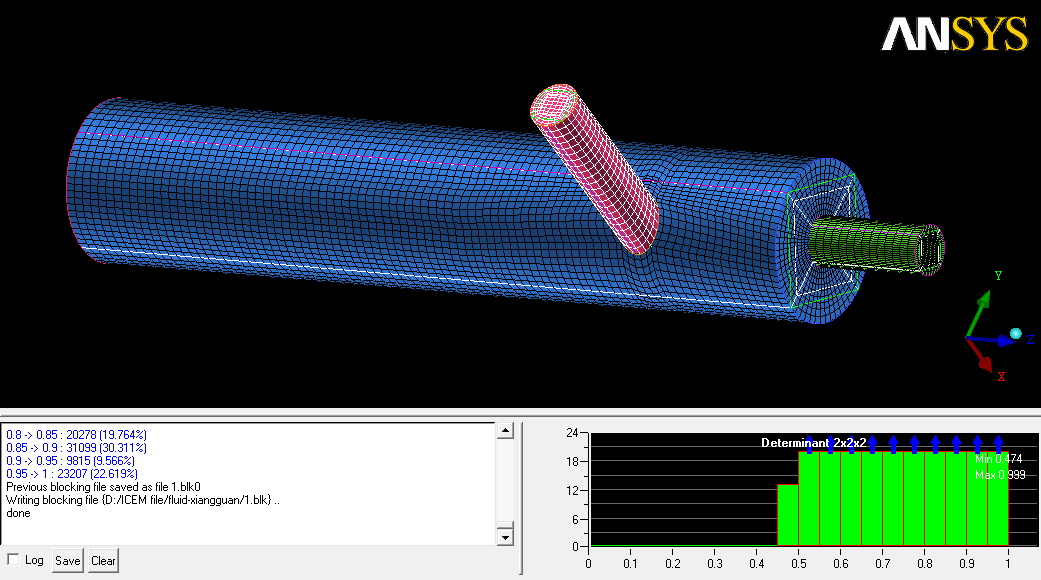The image size is (1041, 580).
Task: Select the shortest histogram bar at 0.45-0.5
Action: pos(787,515)
